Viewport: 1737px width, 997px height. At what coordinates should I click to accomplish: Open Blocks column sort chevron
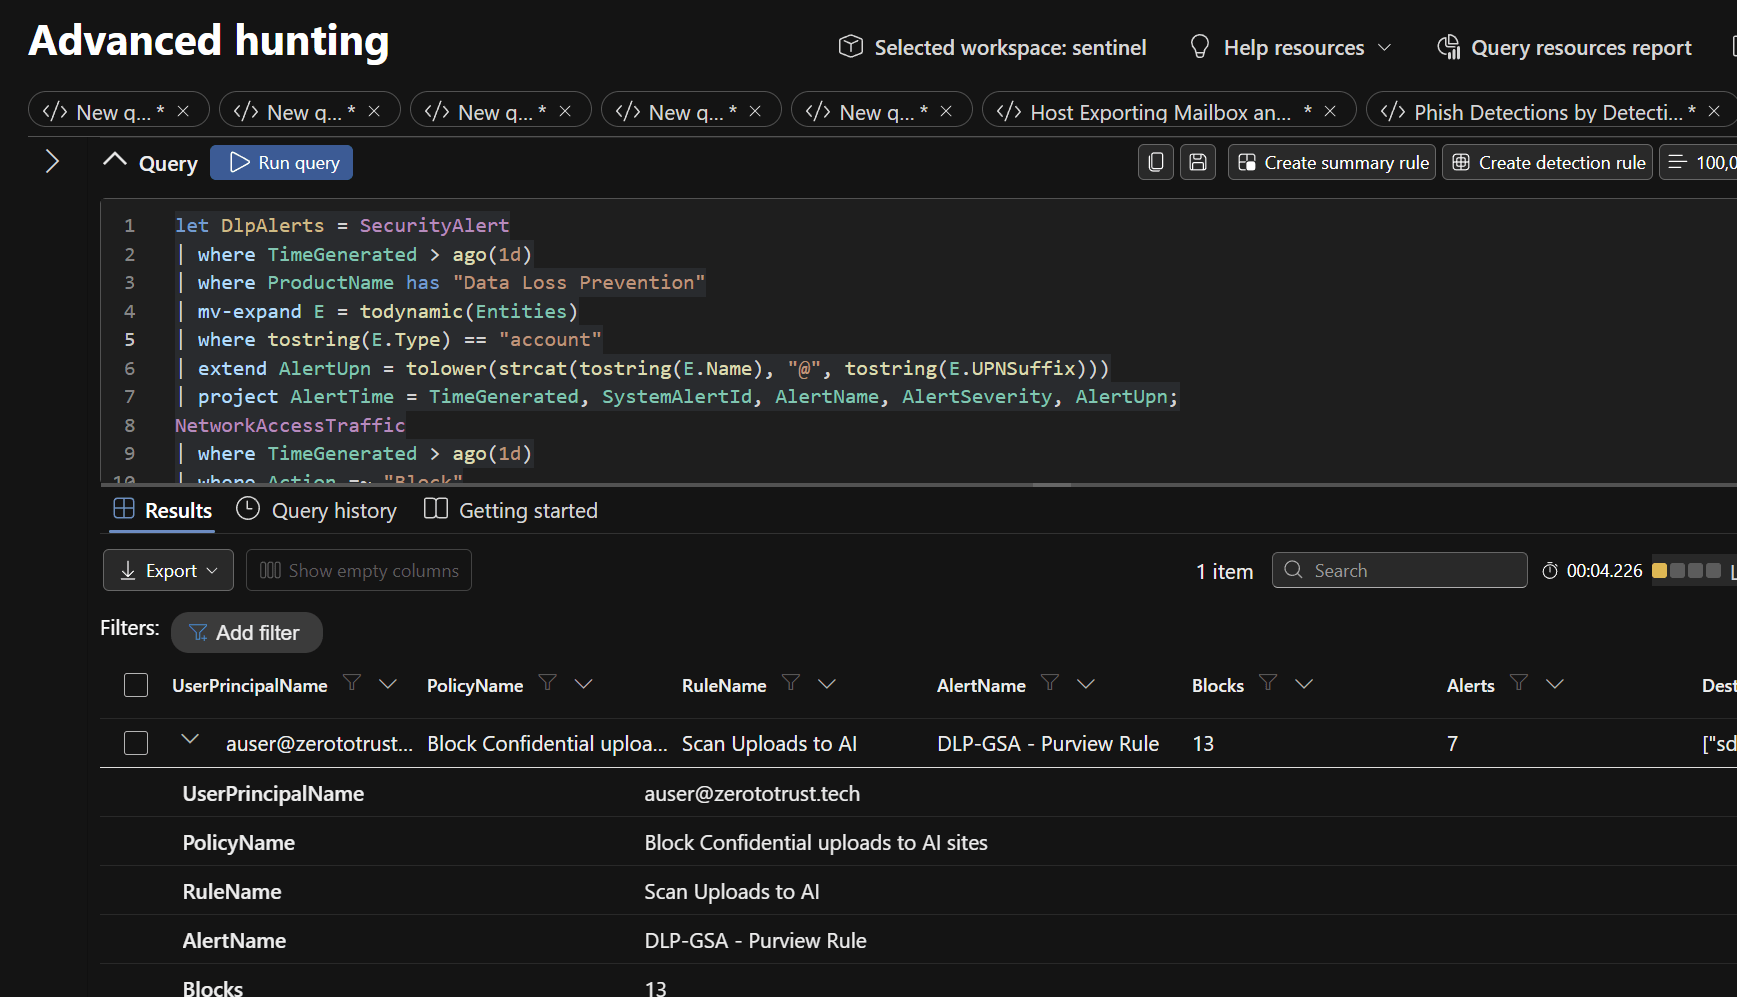pos(1304,683)
